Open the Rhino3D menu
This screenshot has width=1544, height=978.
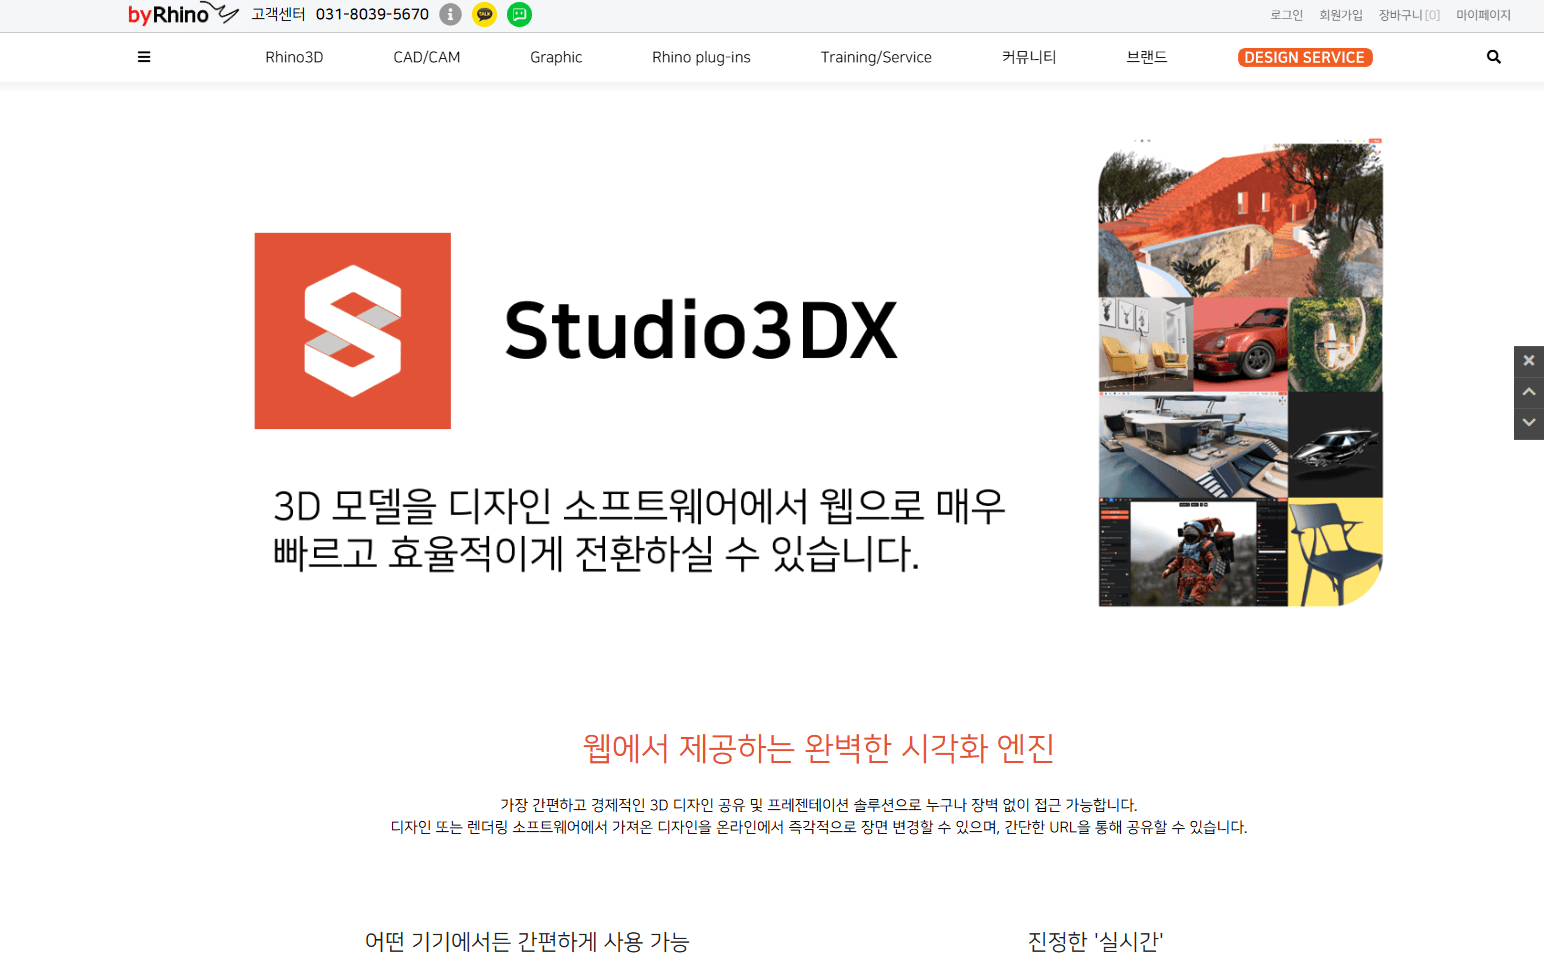294,57
